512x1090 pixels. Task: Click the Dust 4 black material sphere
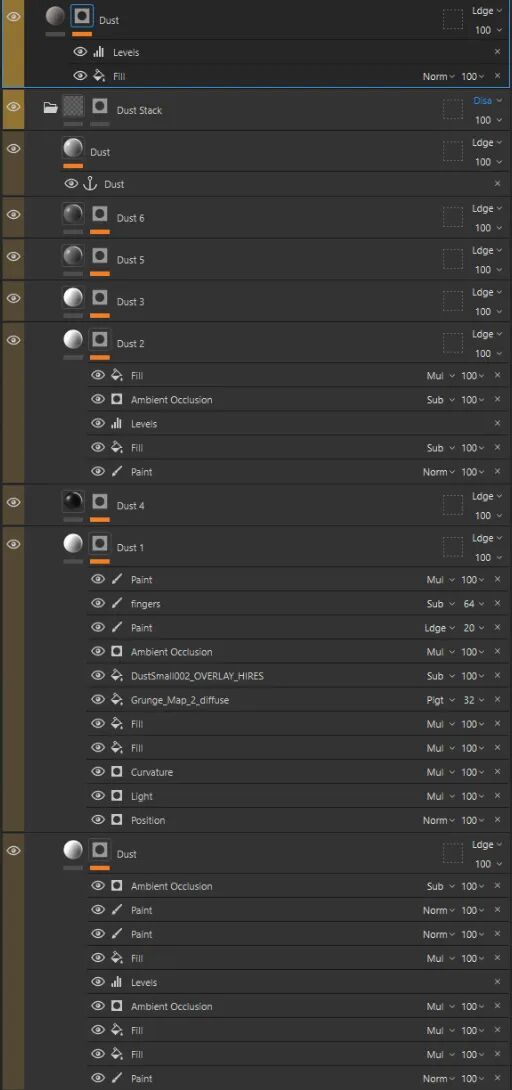[x=73, y=501]
